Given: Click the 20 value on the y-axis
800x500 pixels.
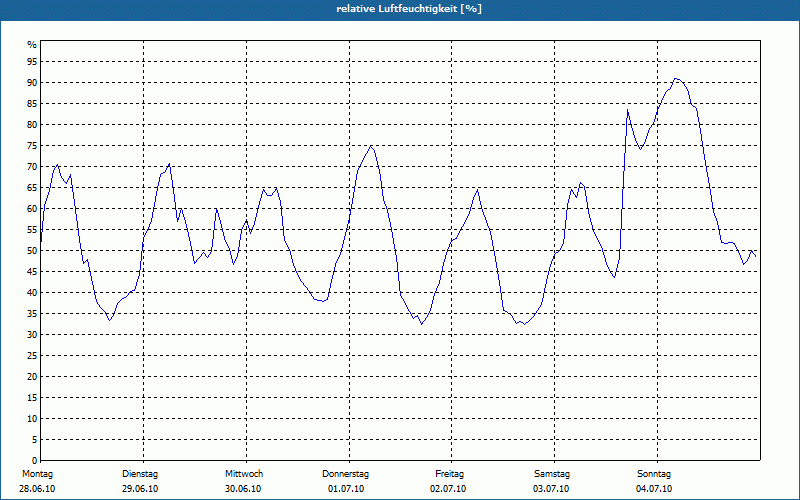Looking at the screenshot, I should tap(32, 377).
